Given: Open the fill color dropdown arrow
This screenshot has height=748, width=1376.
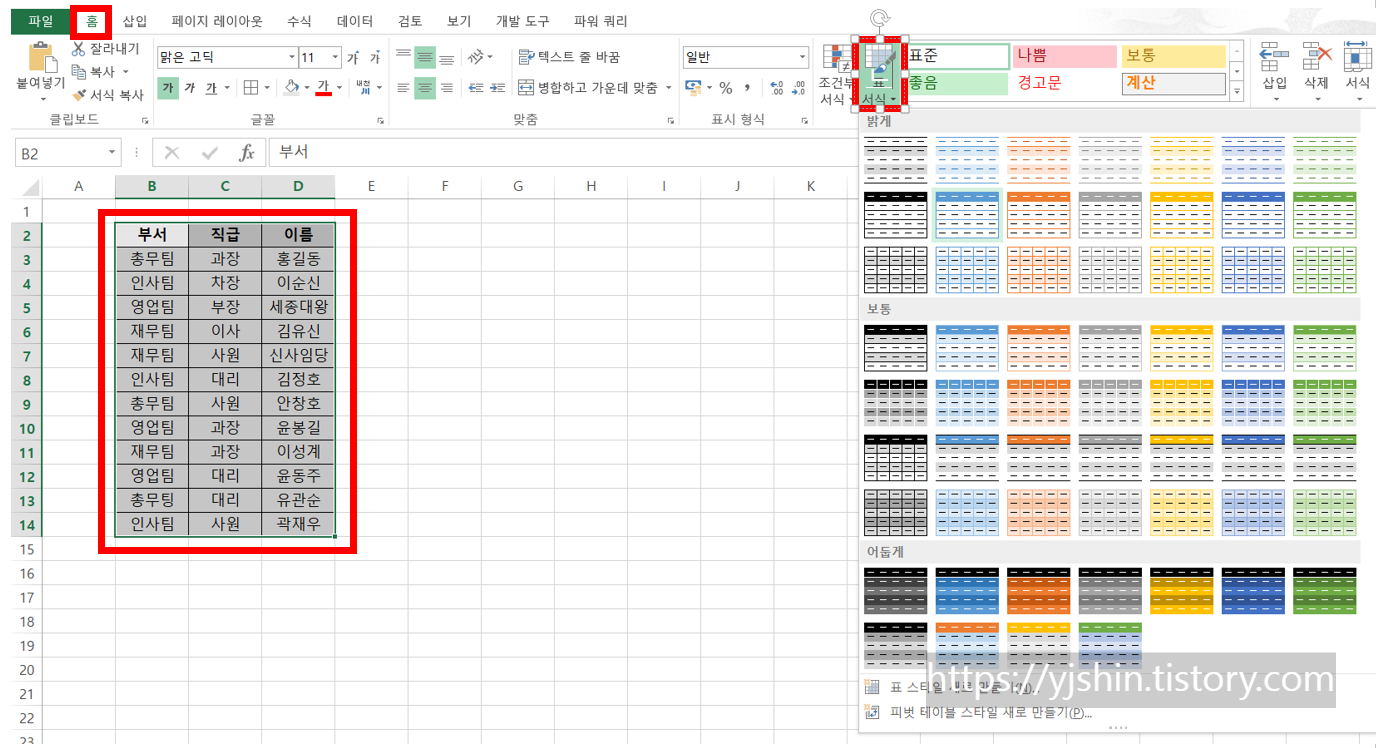Looking at the screenshot, I should (307, 88).
